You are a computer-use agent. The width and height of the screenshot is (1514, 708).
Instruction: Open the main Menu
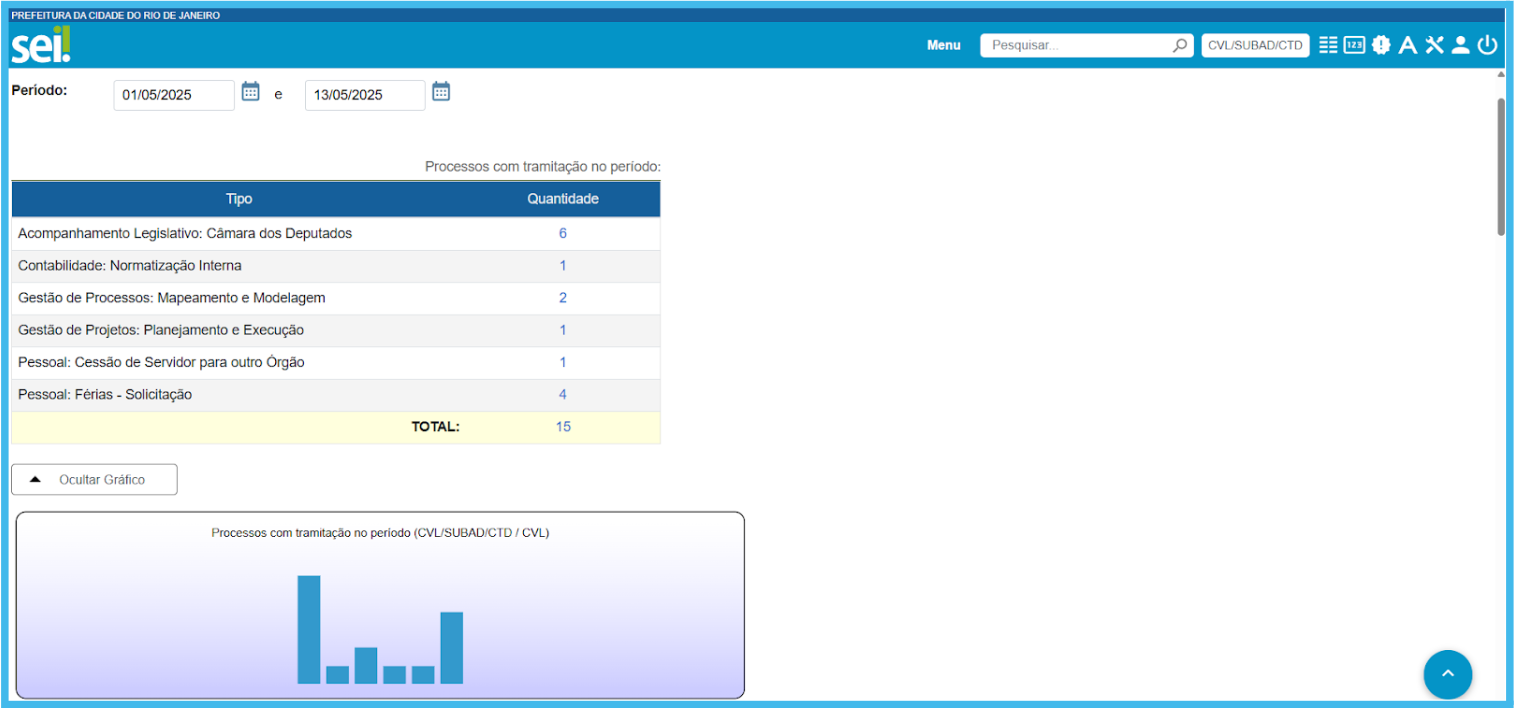pyautogui.click(x=943, y=45)
